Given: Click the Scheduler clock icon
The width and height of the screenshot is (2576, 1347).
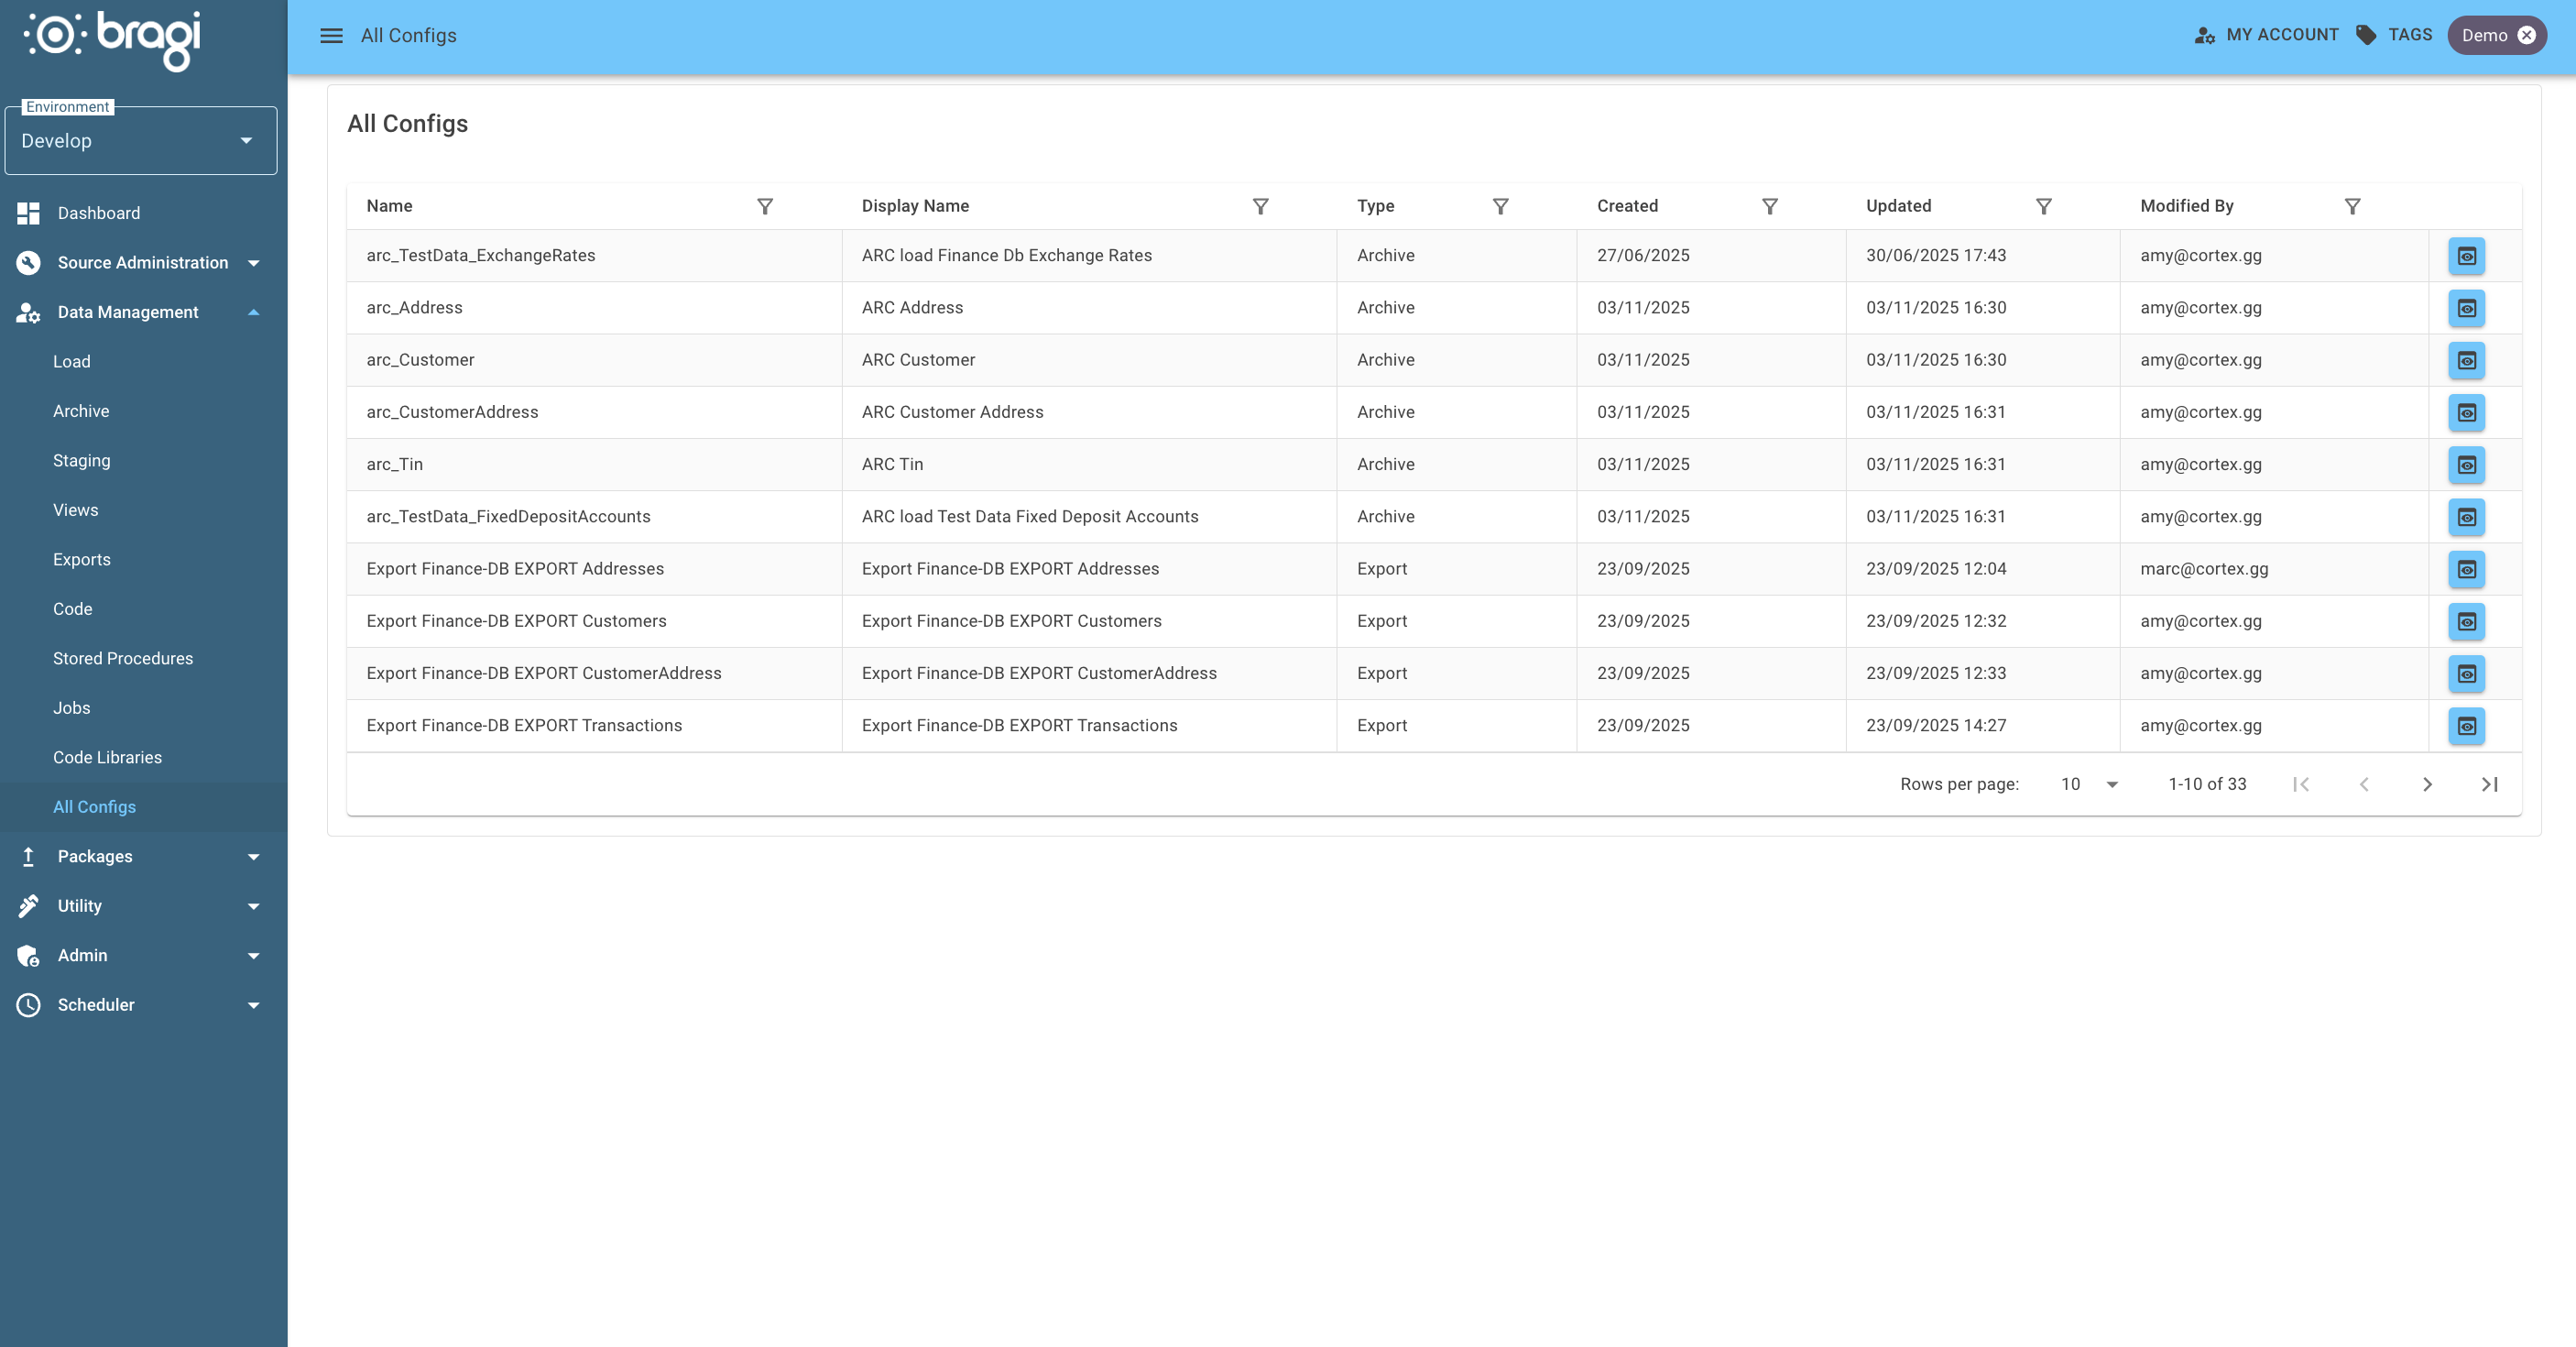Looking at the screenshot, I should pyautogui.click(x=28, y=1005).
